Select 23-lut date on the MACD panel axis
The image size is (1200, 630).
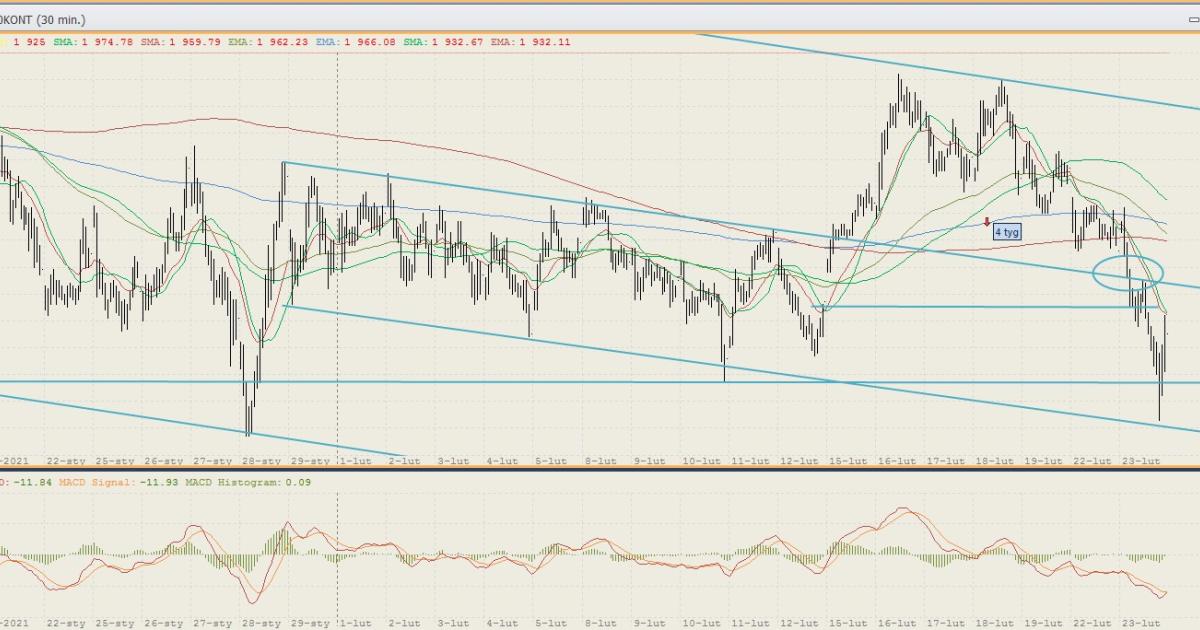[x=1142, y=623]
